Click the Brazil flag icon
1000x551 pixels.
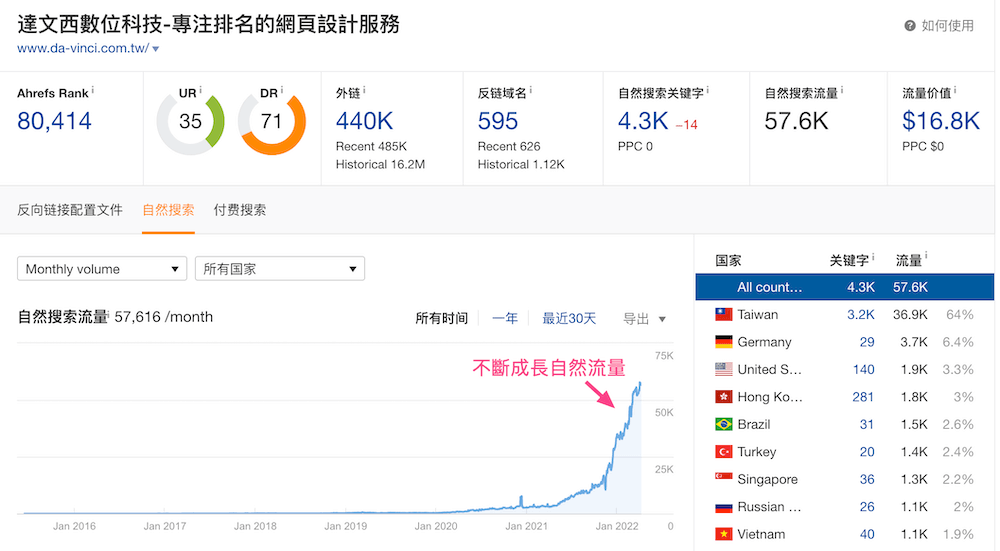[x=723, y=424]
